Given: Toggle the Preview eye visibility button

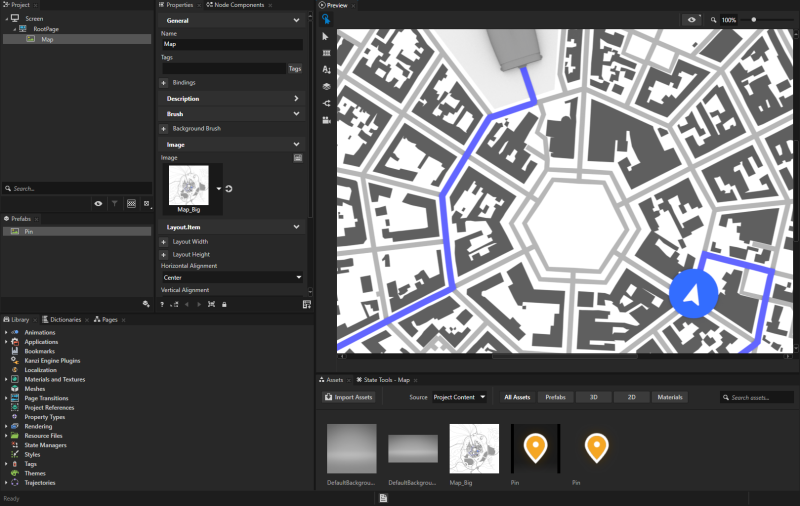Looking at the screenshot, I should [692, 20].
